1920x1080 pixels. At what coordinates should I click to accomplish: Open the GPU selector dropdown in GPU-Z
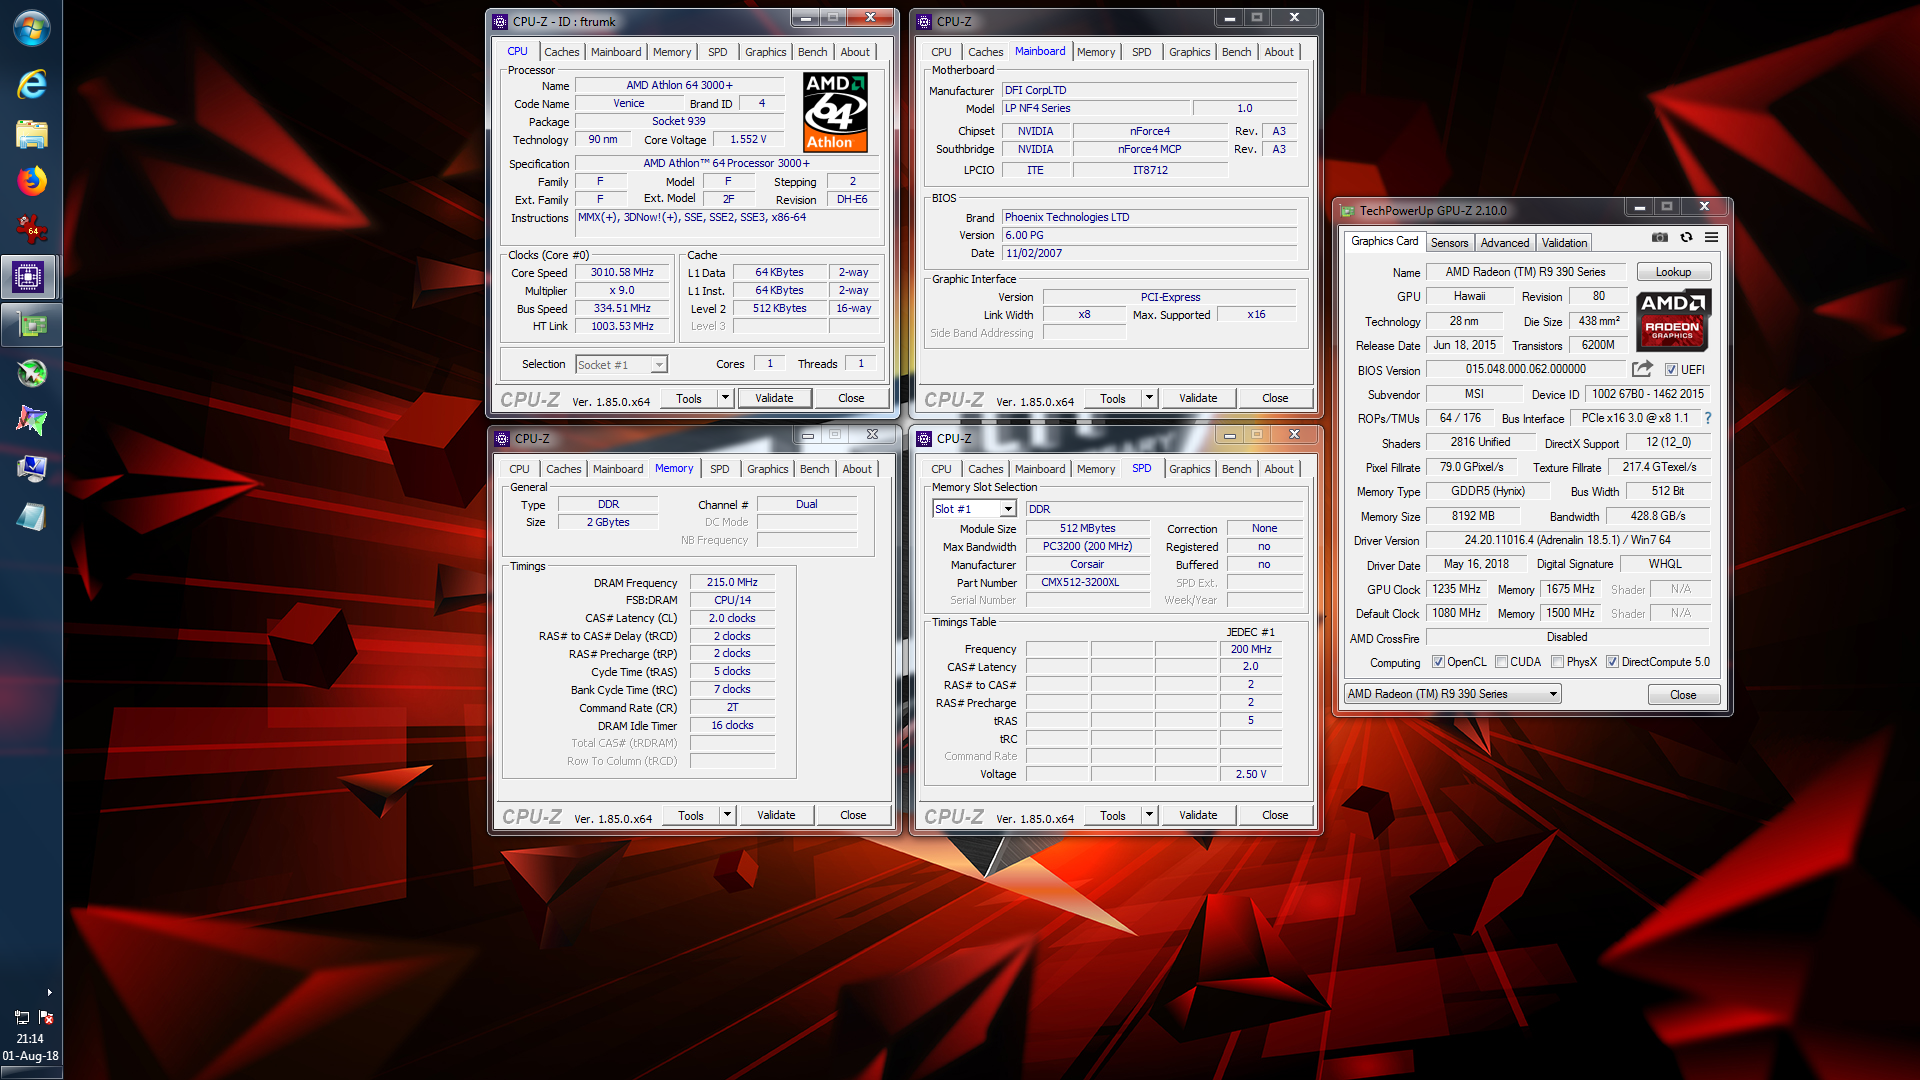tap(1452, 694)
